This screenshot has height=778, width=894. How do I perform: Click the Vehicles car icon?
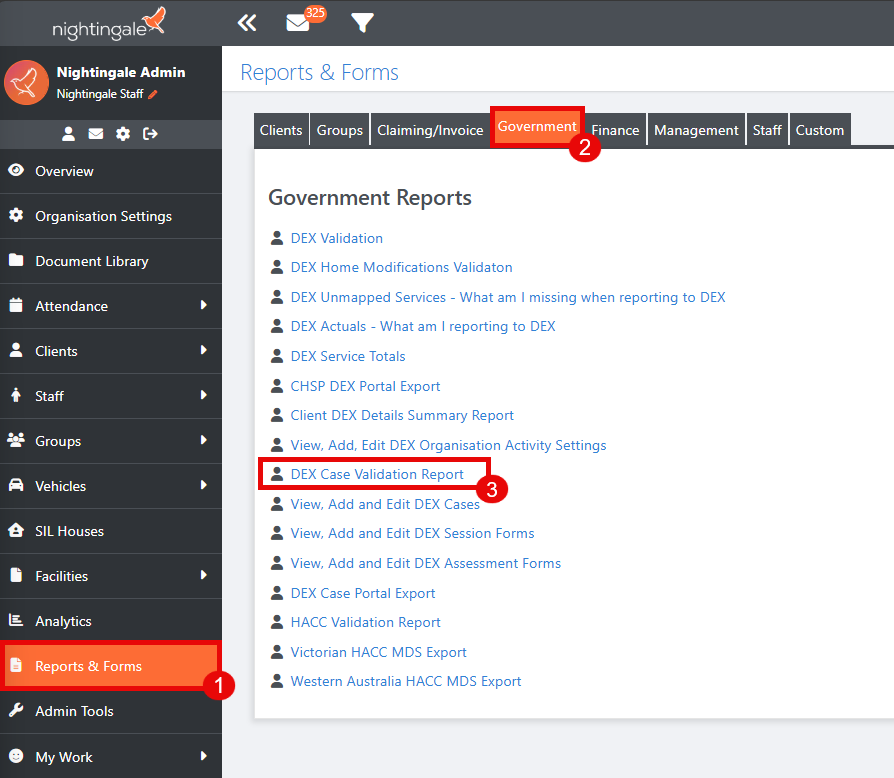click(16, 485)
